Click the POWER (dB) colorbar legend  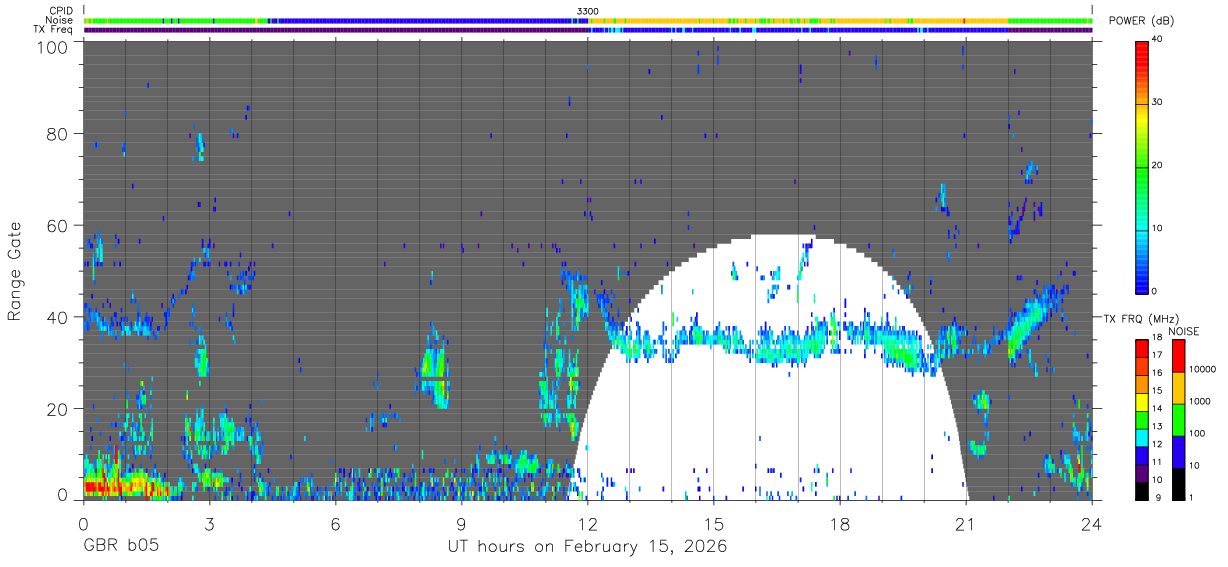point(1142,166)
